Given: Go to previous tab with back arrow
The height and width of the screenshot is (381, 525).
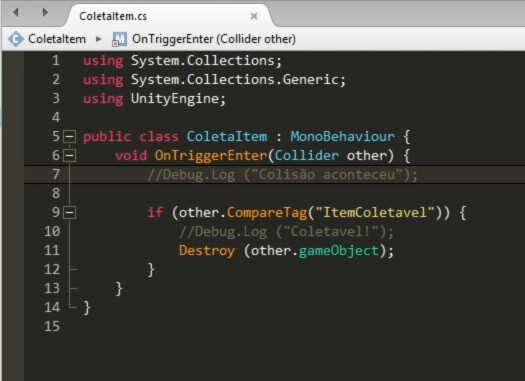Looking at the screenshot, I should 16,13.
